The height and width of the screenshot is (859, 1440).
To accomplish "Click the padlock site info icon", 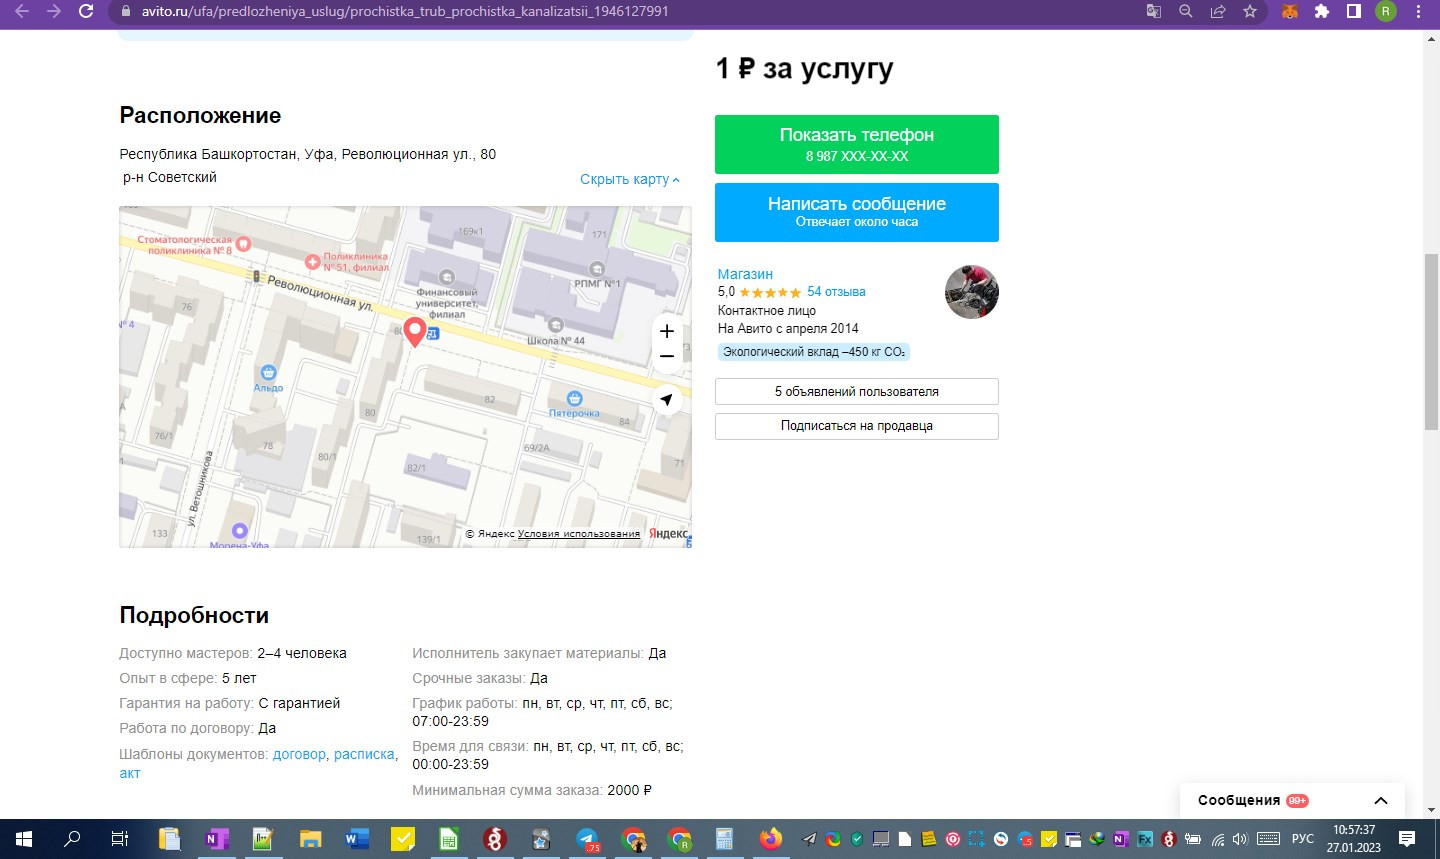I will 125,11.
